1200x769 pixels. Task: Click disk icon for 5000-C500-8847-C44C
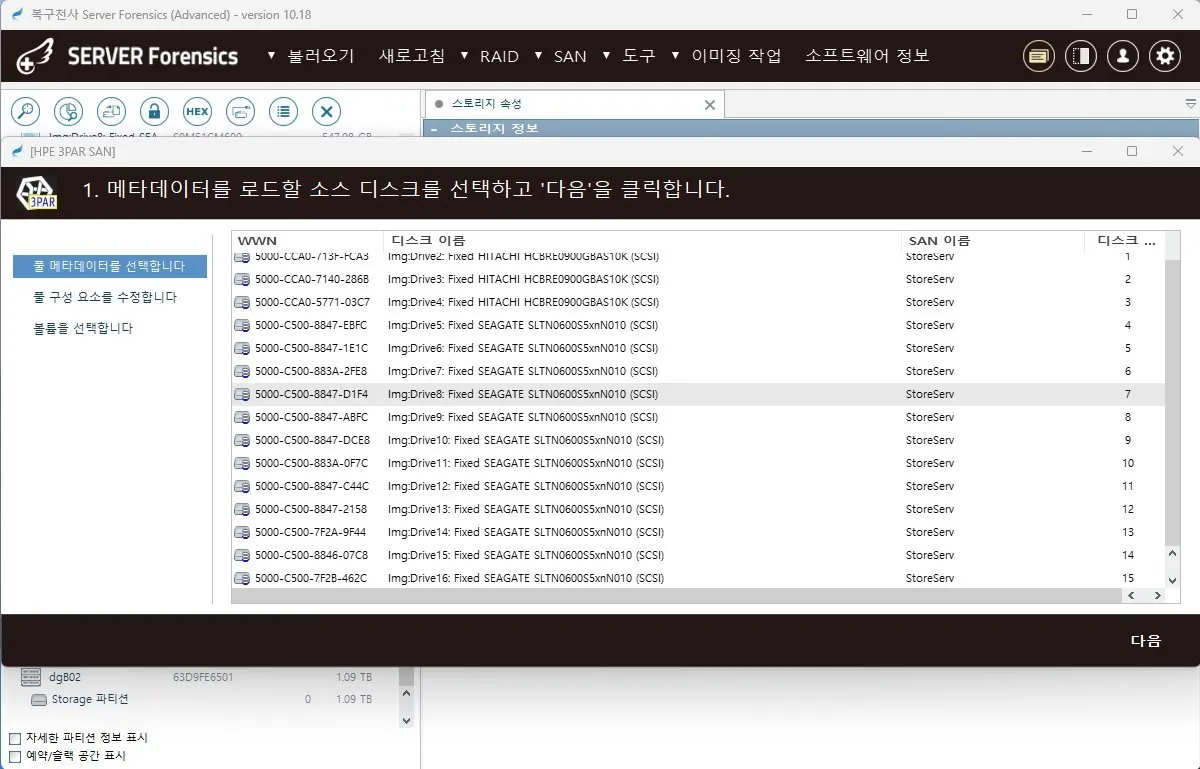(242, 486)
